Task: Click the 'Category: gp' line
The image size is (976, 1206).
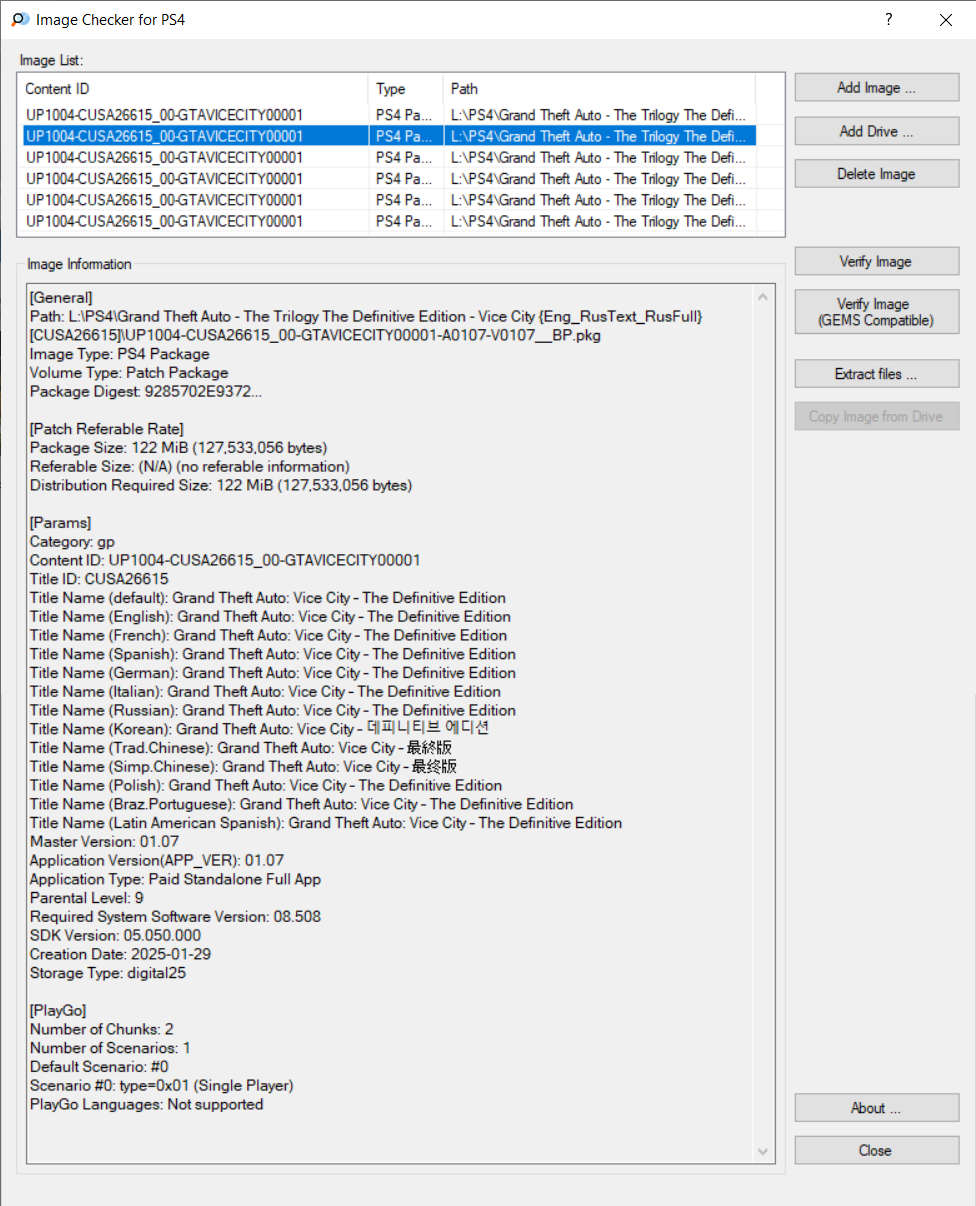Action: [x=72, y=542]
